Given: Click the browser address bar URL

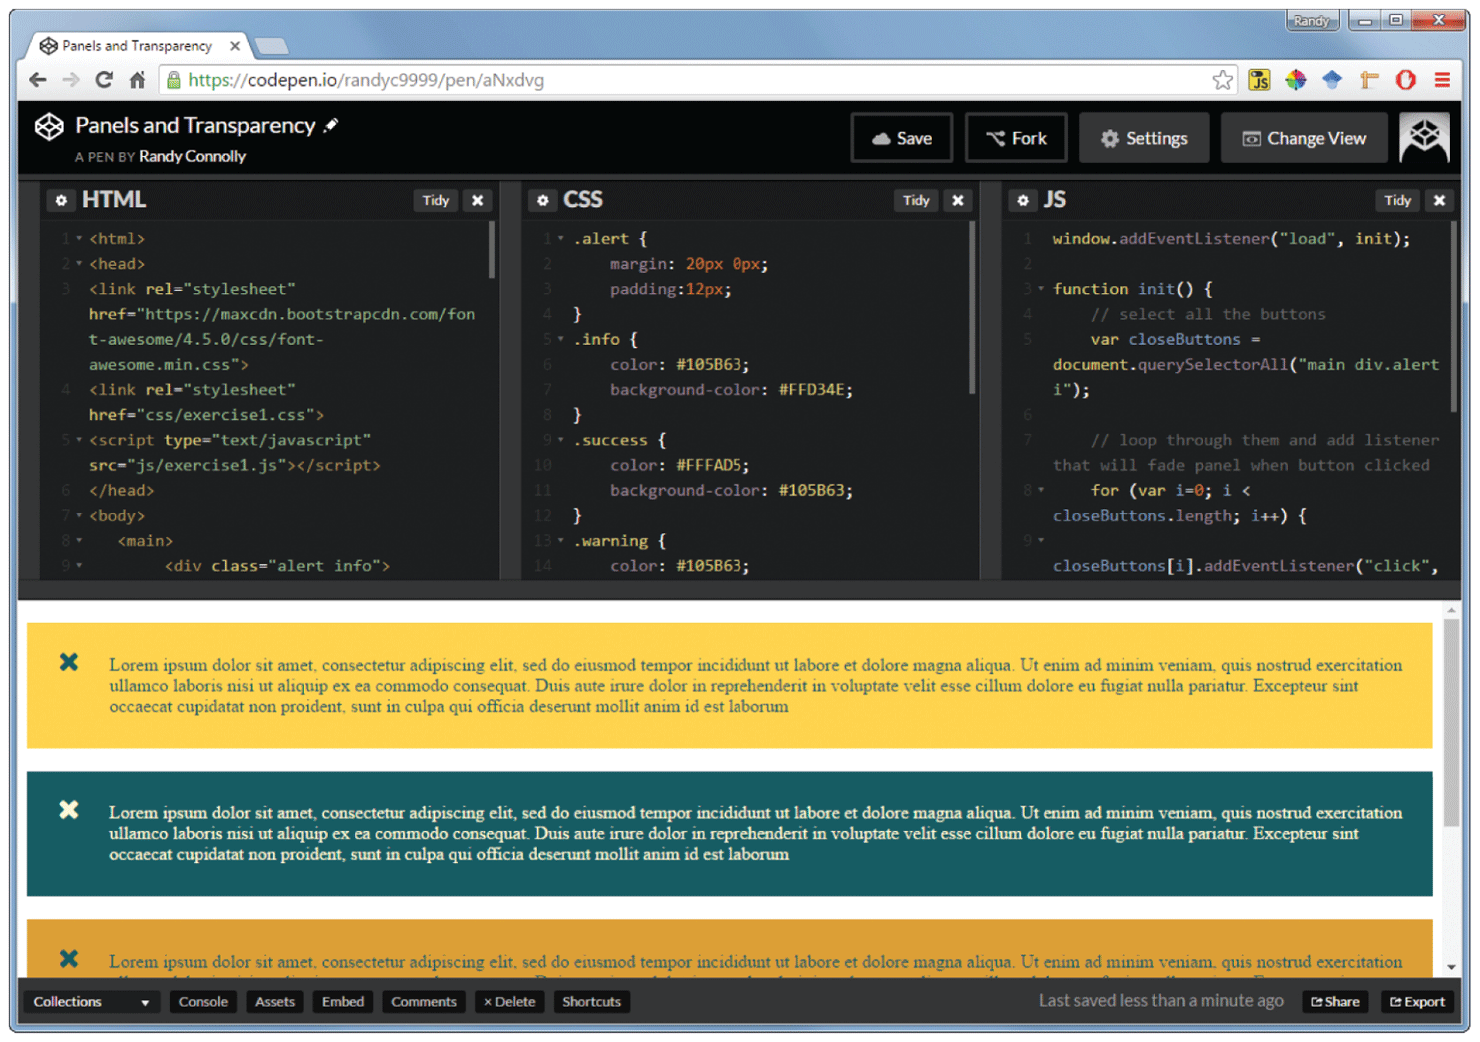Looking at the screenshot, I should pos(366,80).
